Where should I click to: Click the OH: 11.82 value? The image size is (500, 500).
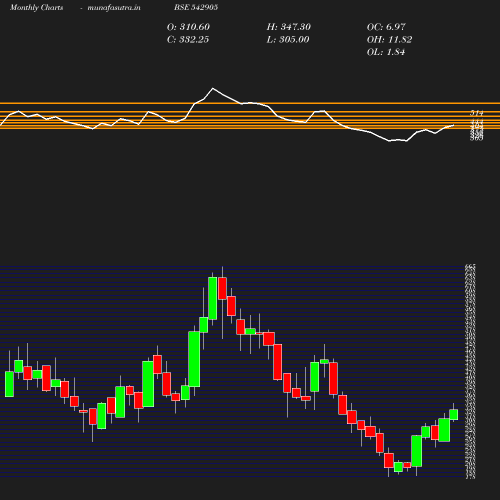coord(389,39)
